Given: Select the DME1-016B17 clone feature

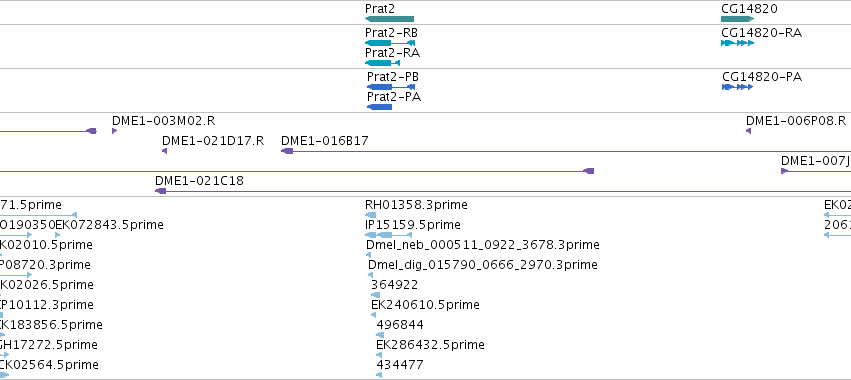Looking at the screenshot, I should 566,151.
